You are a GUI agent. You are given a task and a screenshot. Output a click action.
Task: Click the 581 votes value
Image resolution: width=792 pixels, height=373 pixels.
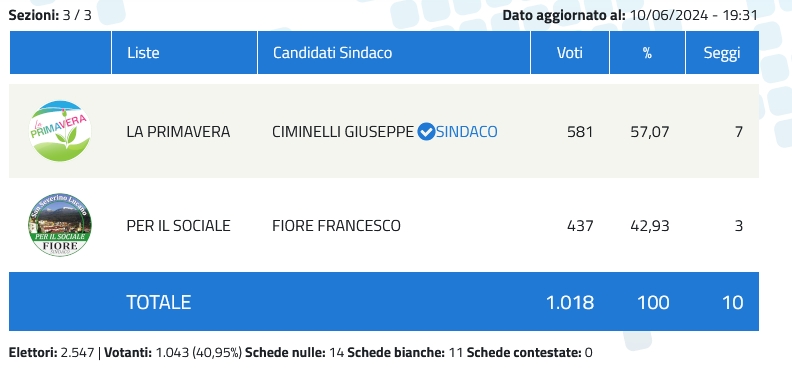pos(580,132)
